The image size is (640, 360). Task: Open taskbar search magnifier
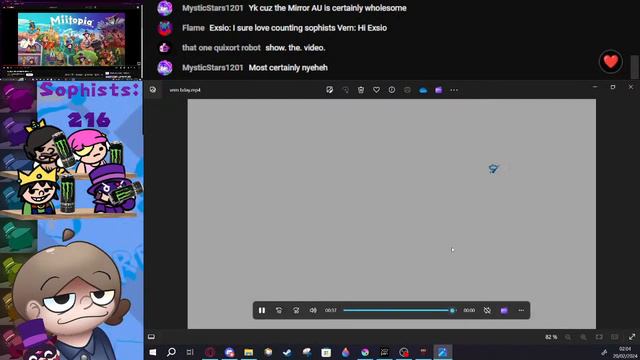[x=171, y=352]
